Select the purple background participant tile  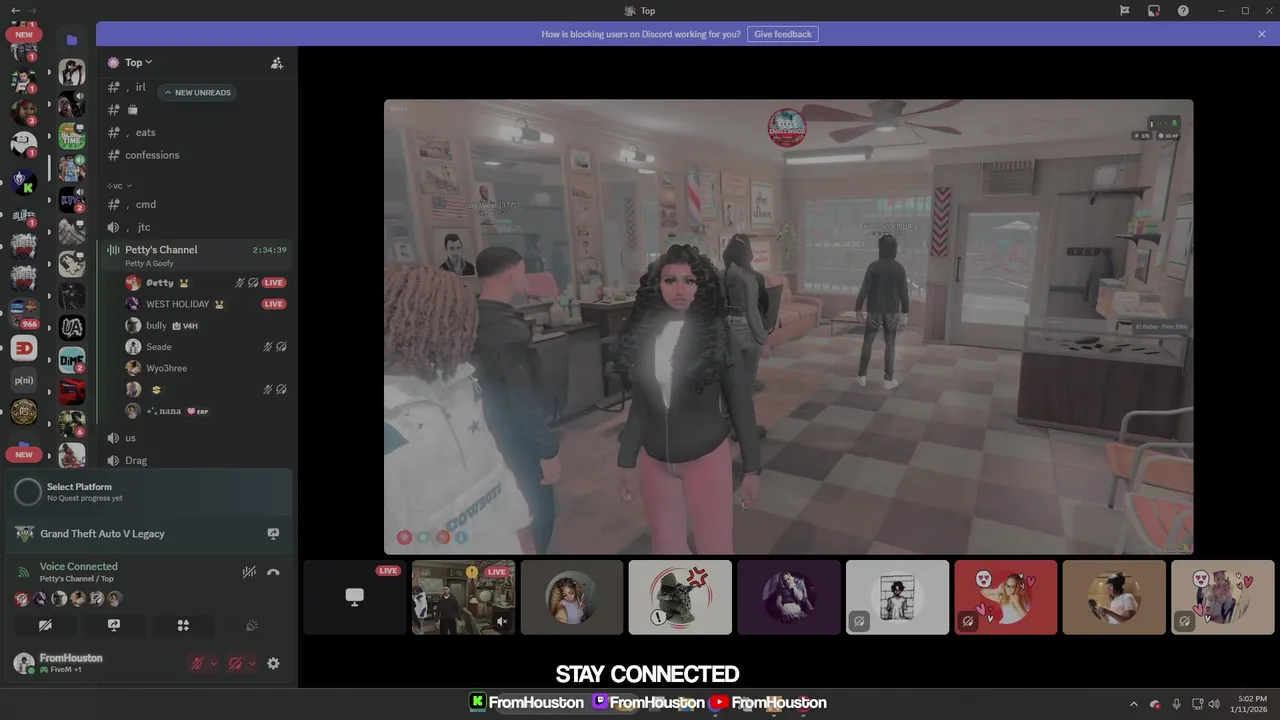[x=789, y=597]
